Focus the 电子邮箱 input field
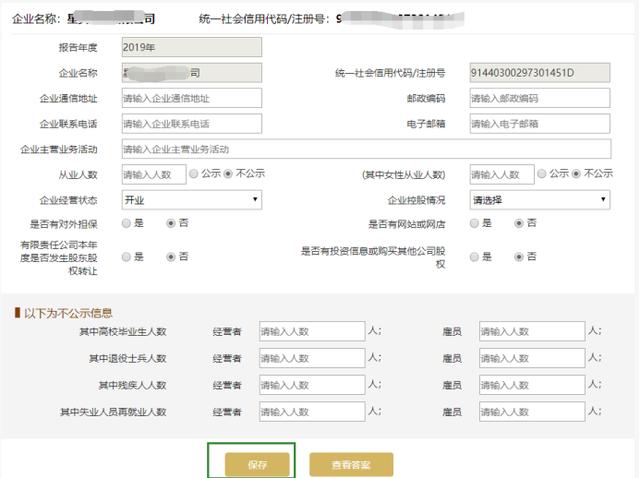Image resolution: width=640 pixels, height=478 pixels. (x=540, y=124)
